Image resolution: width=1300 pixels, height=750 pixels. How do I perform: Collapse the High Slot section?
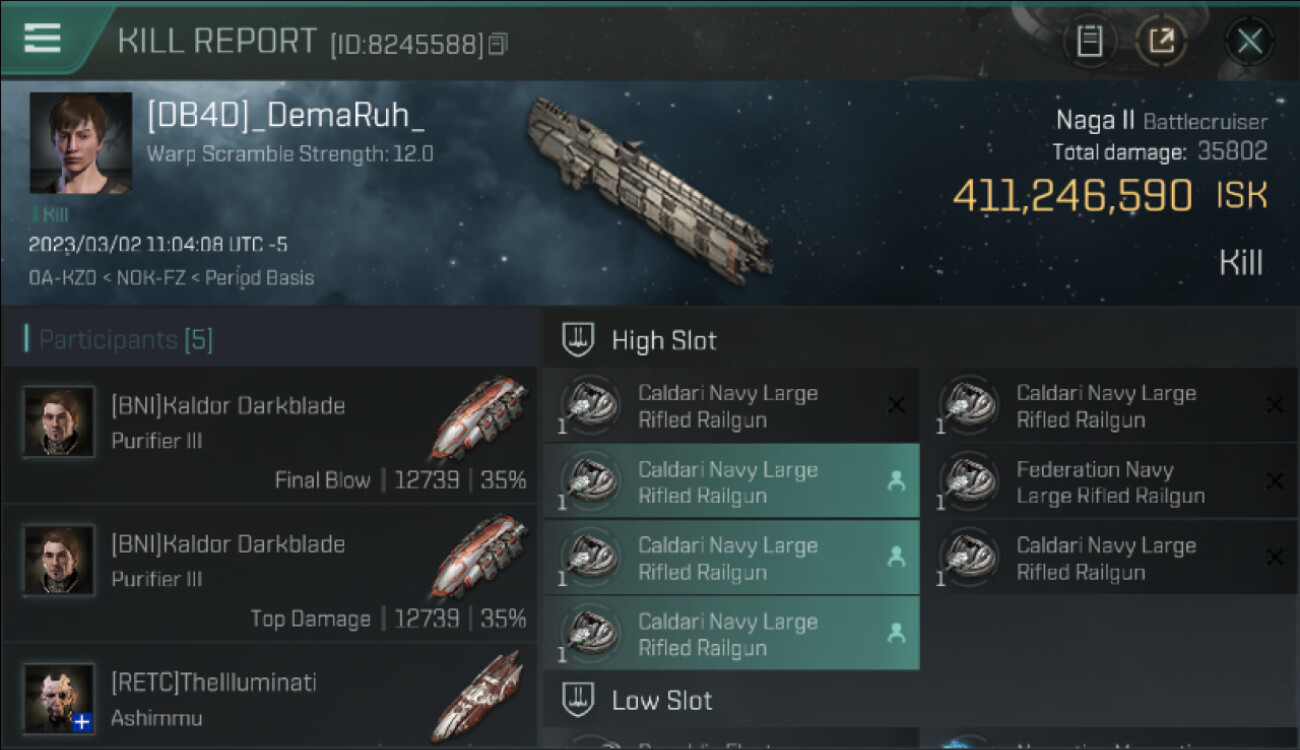(x=920, y=340)
